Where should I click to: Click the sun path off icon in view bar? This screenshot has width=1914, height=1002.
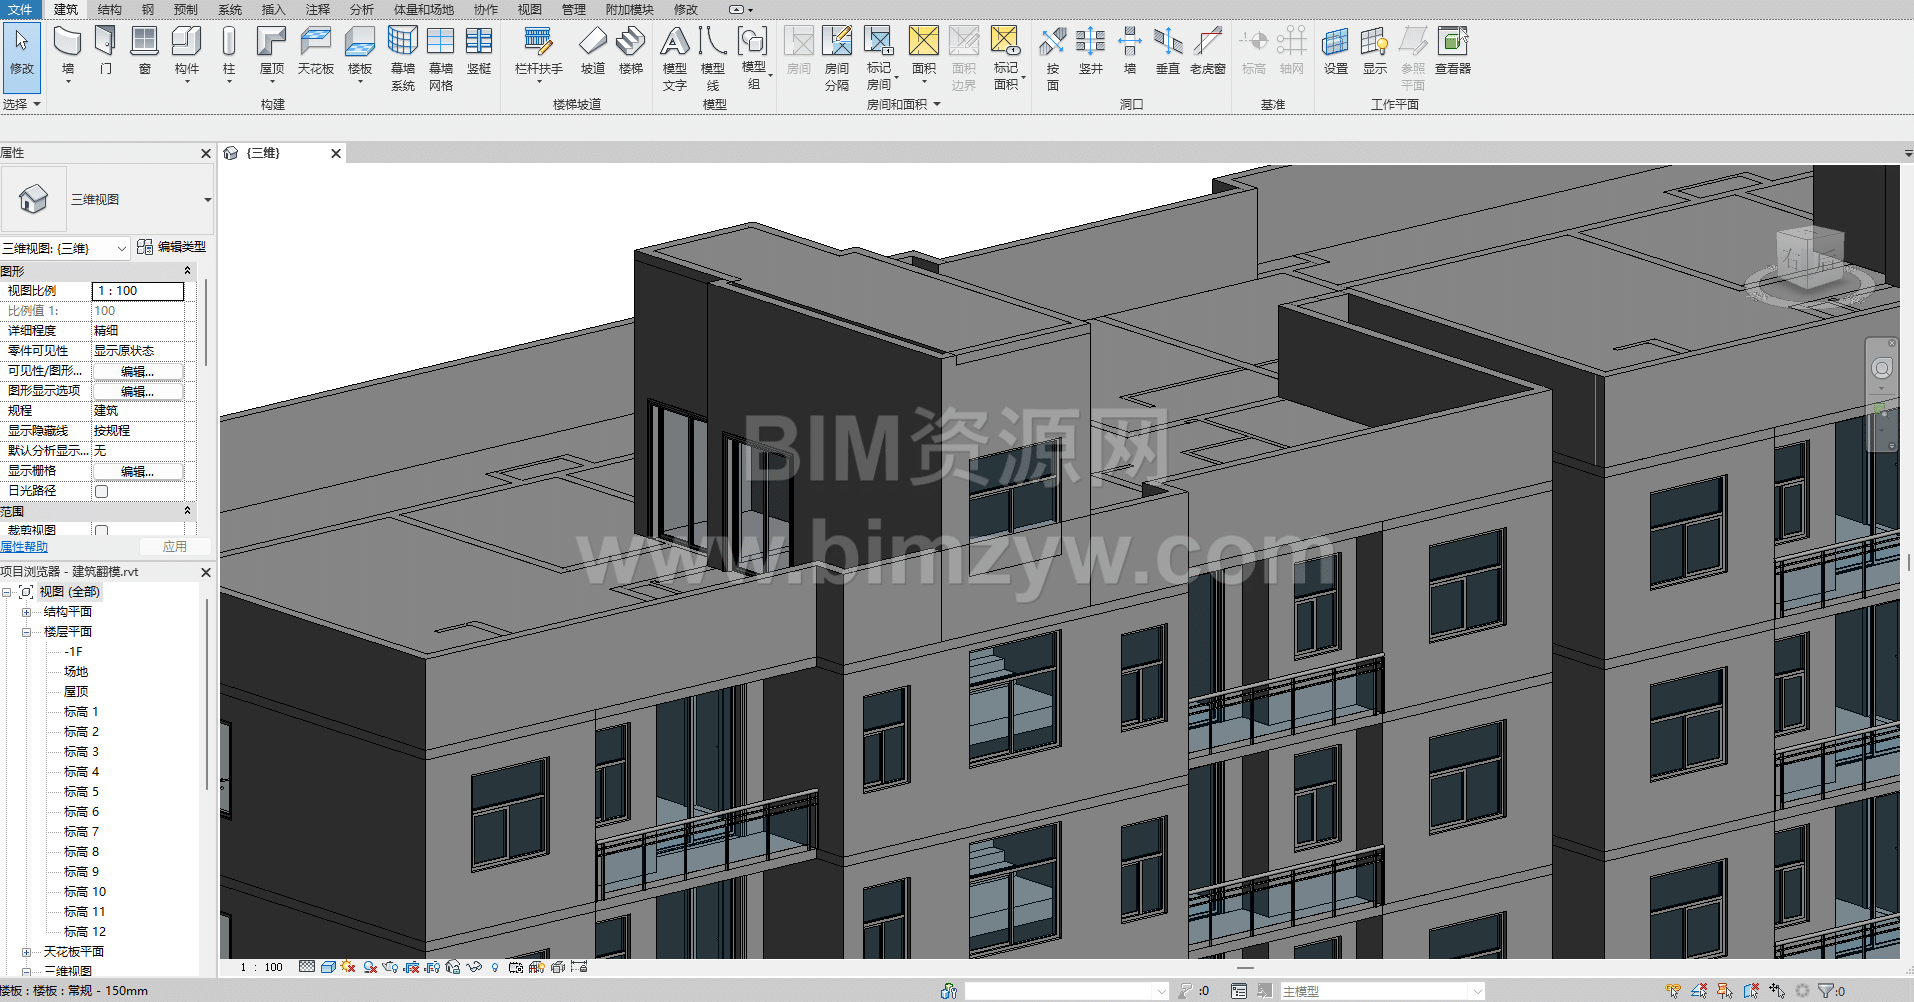(348, 967)
